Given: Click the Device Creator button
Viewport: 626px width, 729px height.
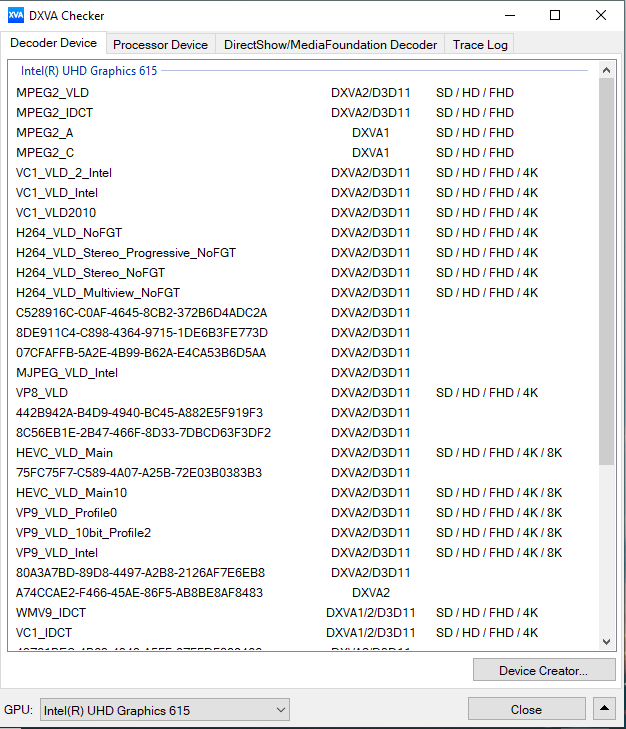Looking at the screenshot, I should 544,670.
